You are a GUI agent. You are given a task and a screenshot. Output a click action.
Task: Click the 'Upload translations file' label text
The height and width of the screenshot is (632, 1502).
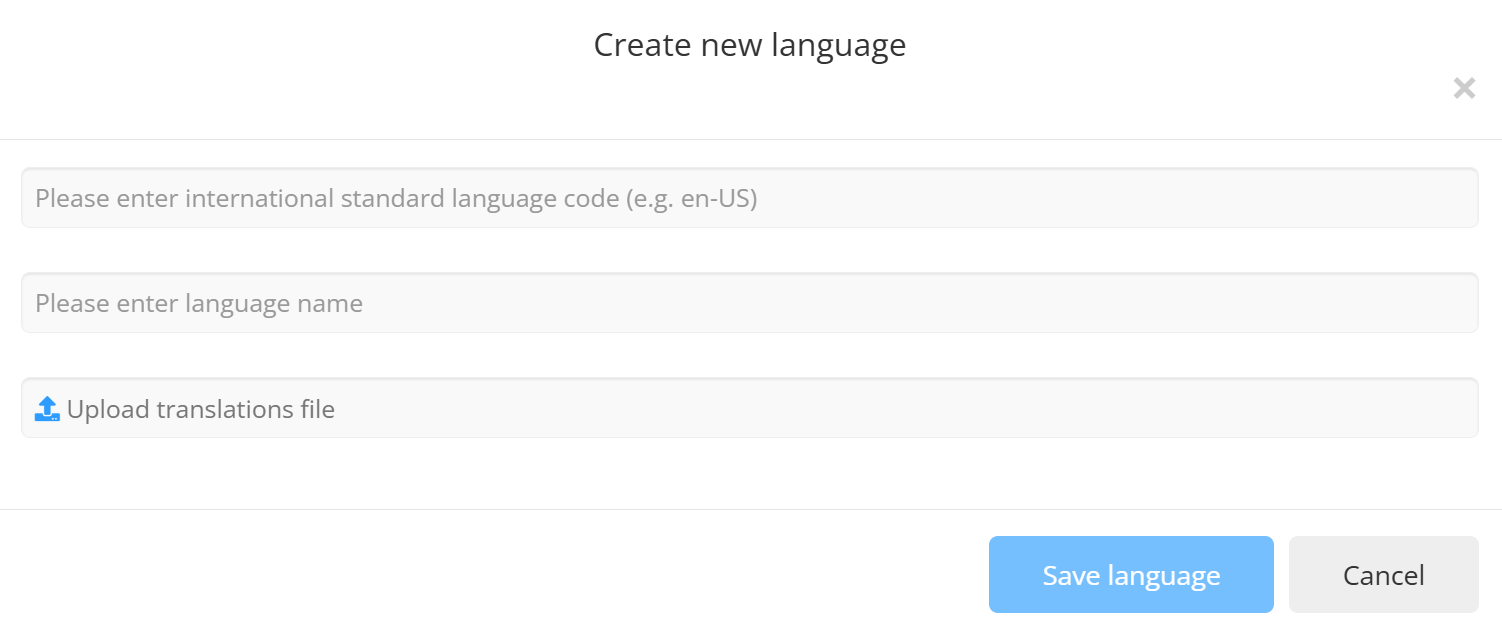tap(200, 409)
